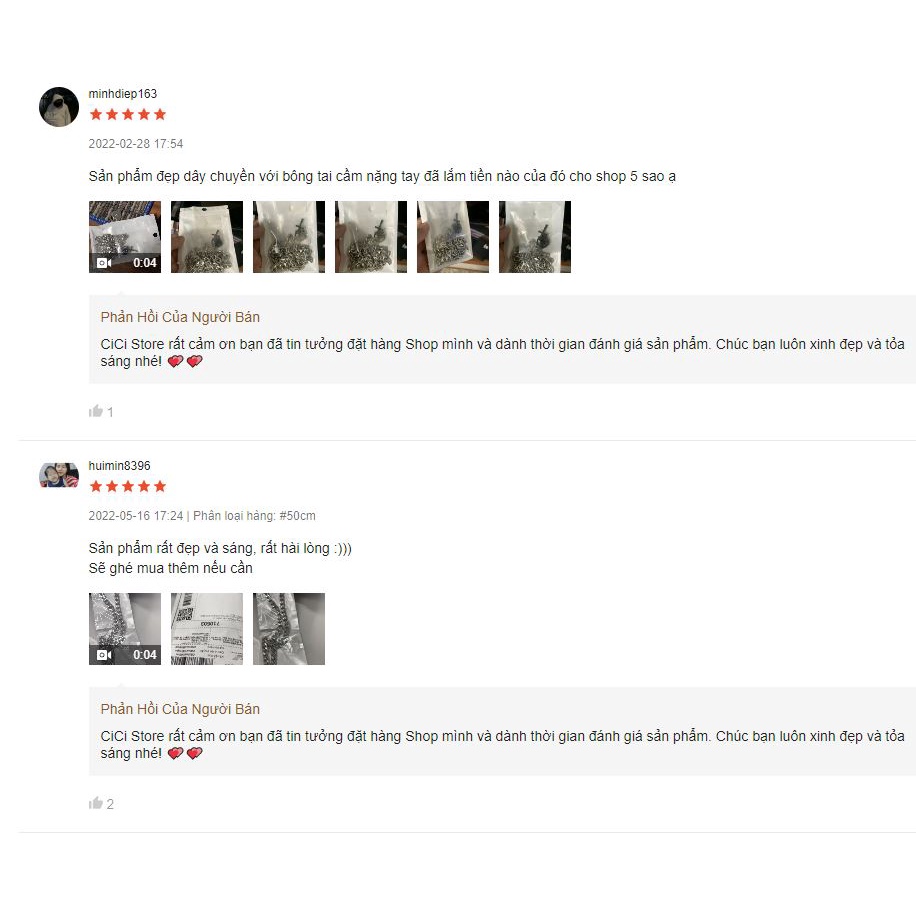Image resolution: width=916 pixels, height=916 pixels.
Task: Play the 0:04 video in huimin8396's review
Action: 125,629
